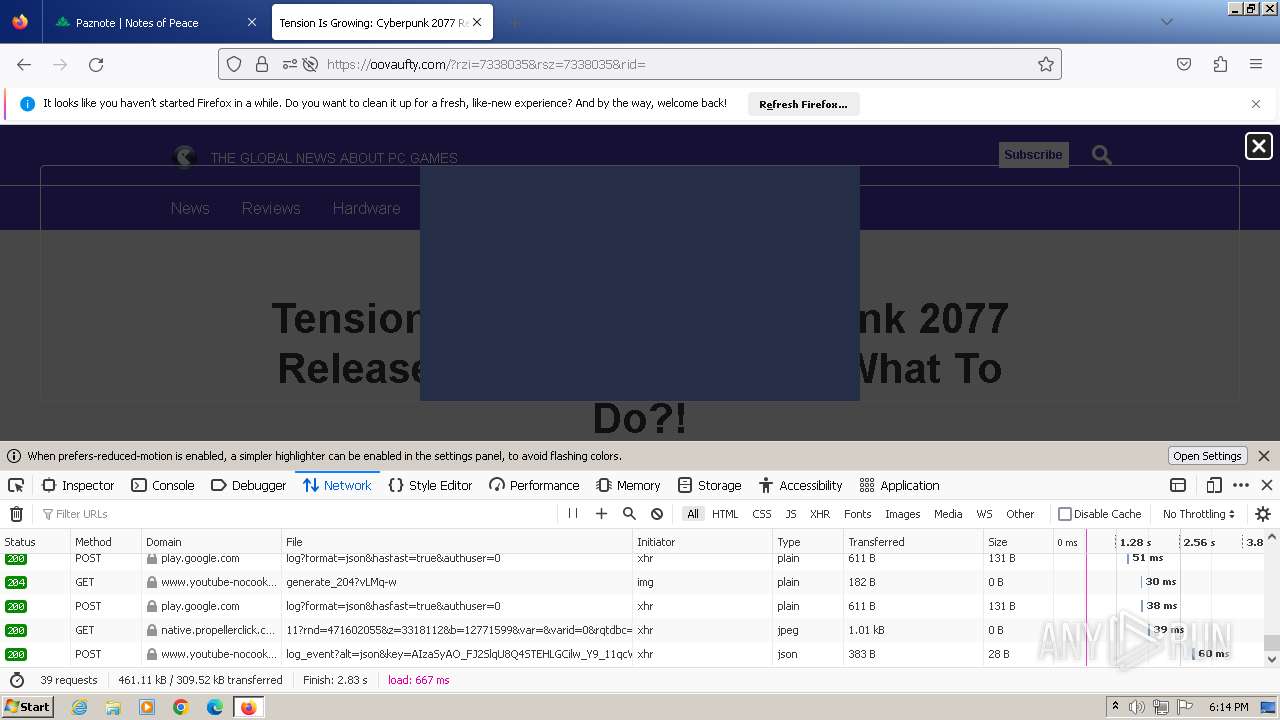
Task: Open the Firefox application menu
Action: coord(1256,64)
